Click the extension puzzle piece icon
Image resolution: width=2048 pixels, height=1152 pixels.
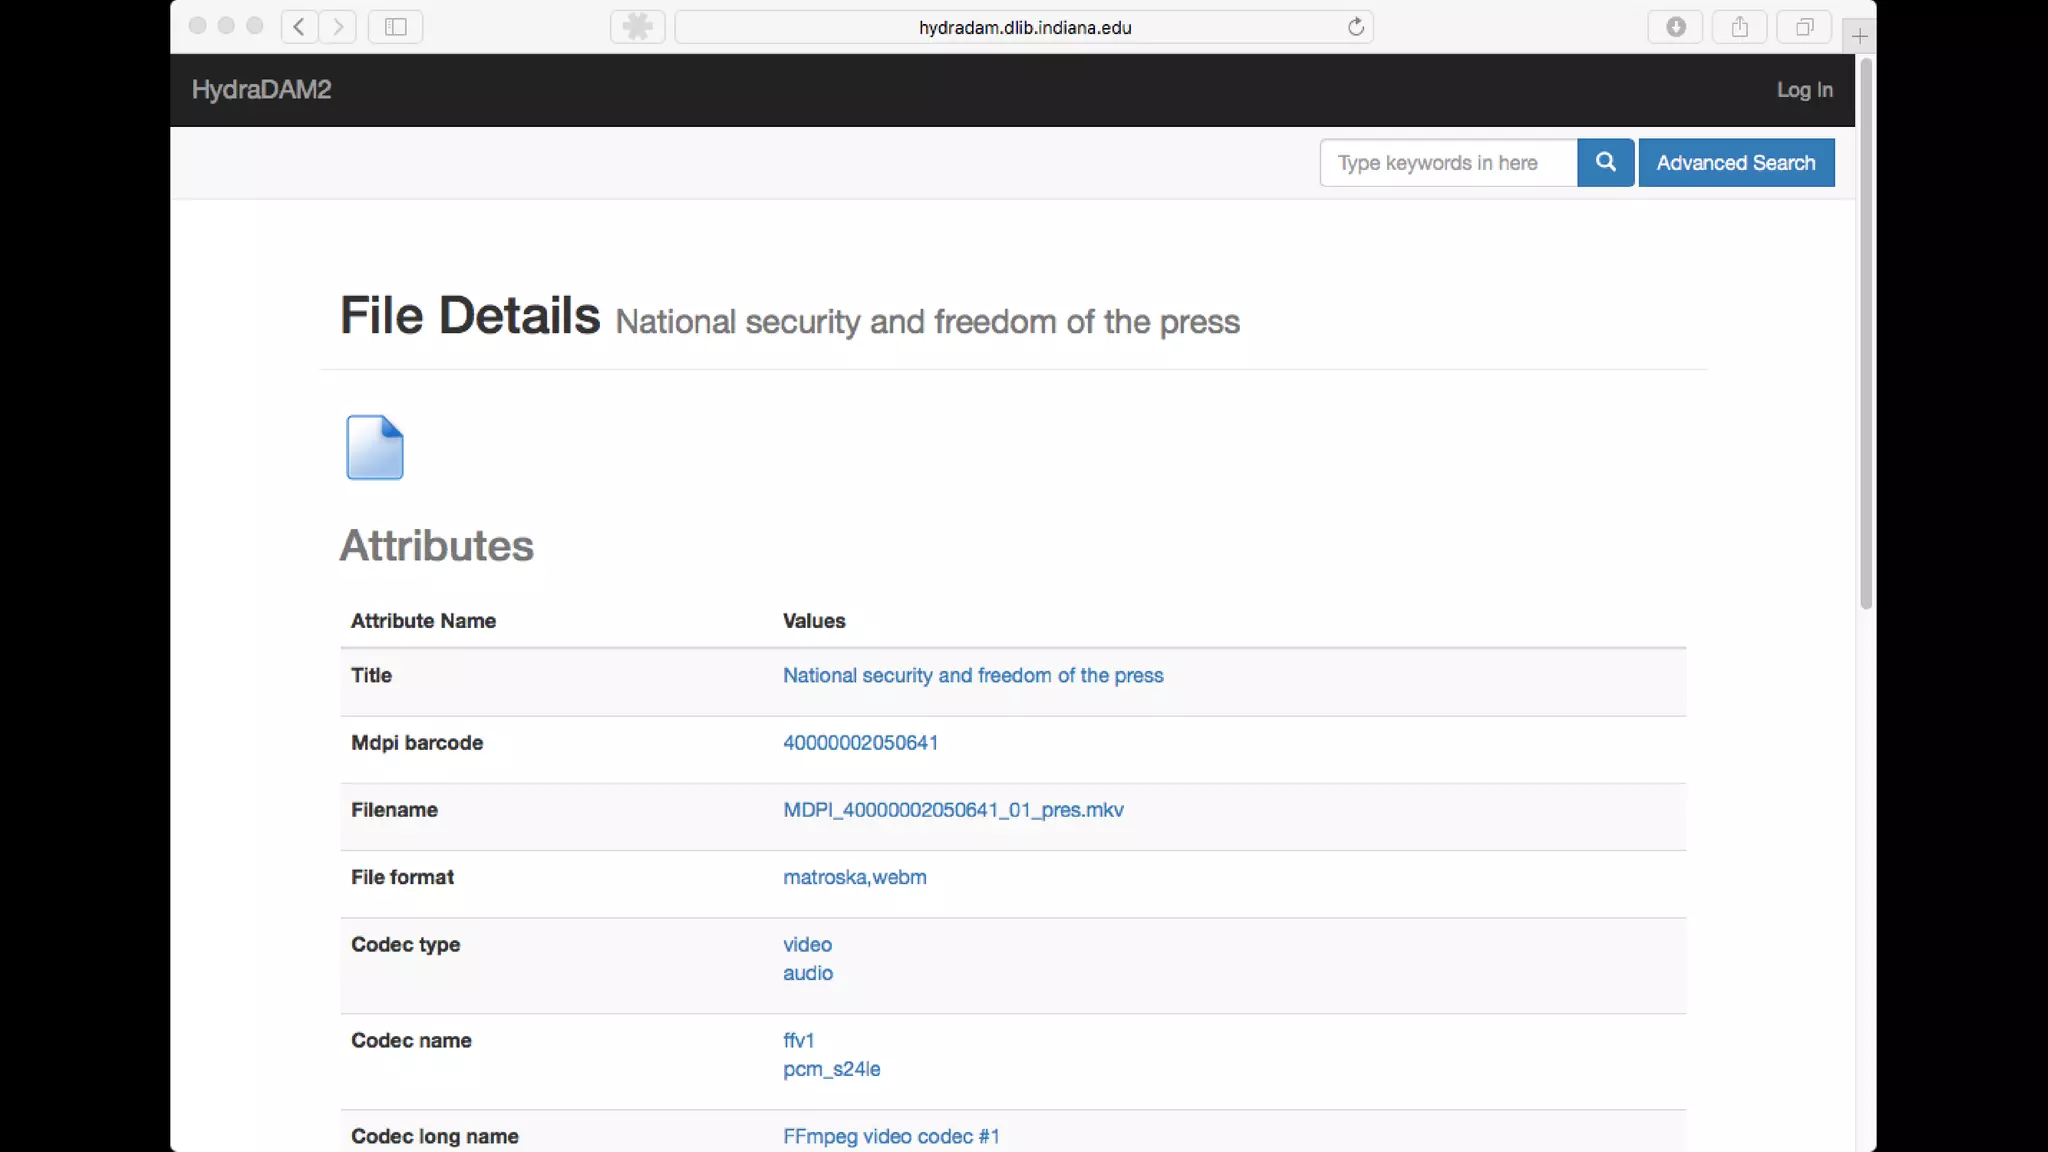pyautogui.click(x=638, y=27)
